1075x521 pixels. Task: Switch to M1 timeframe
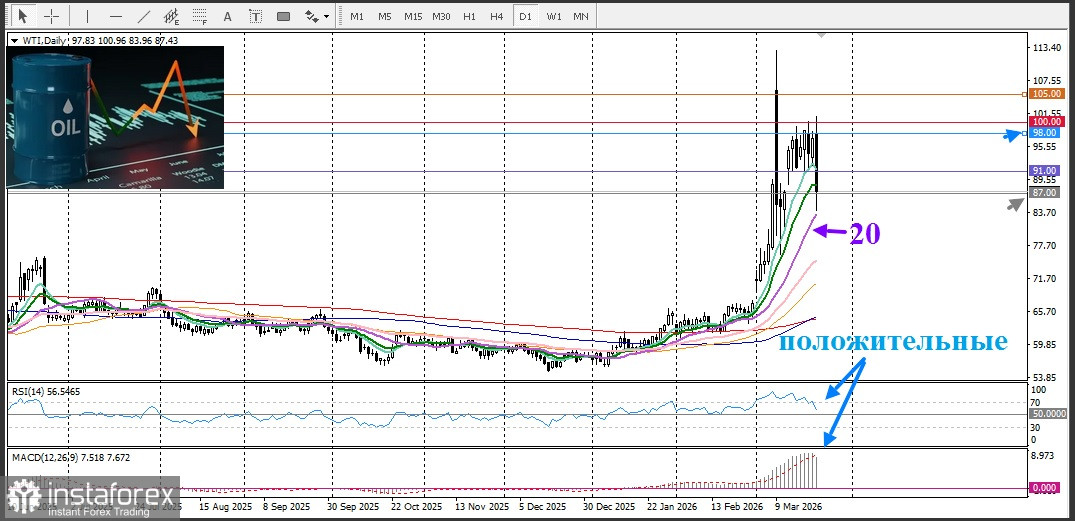(x=357, y=16)
